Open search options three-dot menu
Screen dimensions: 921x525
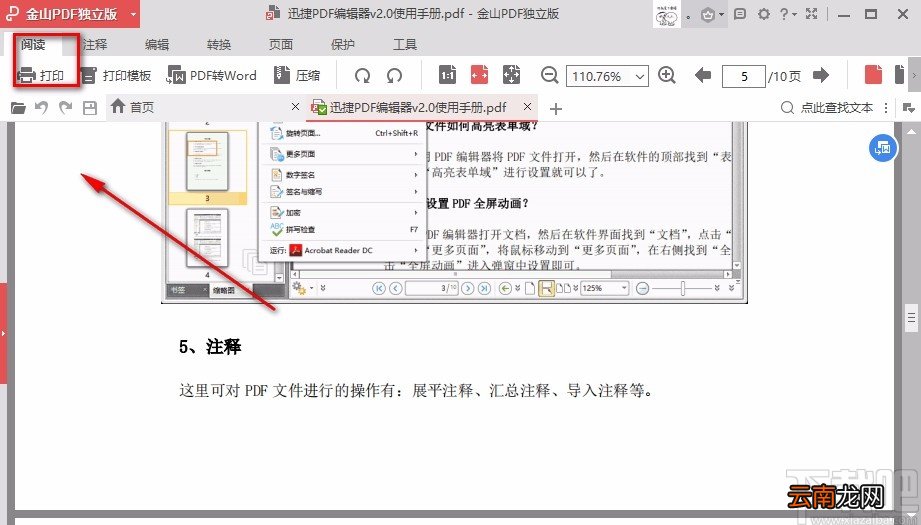886,108
